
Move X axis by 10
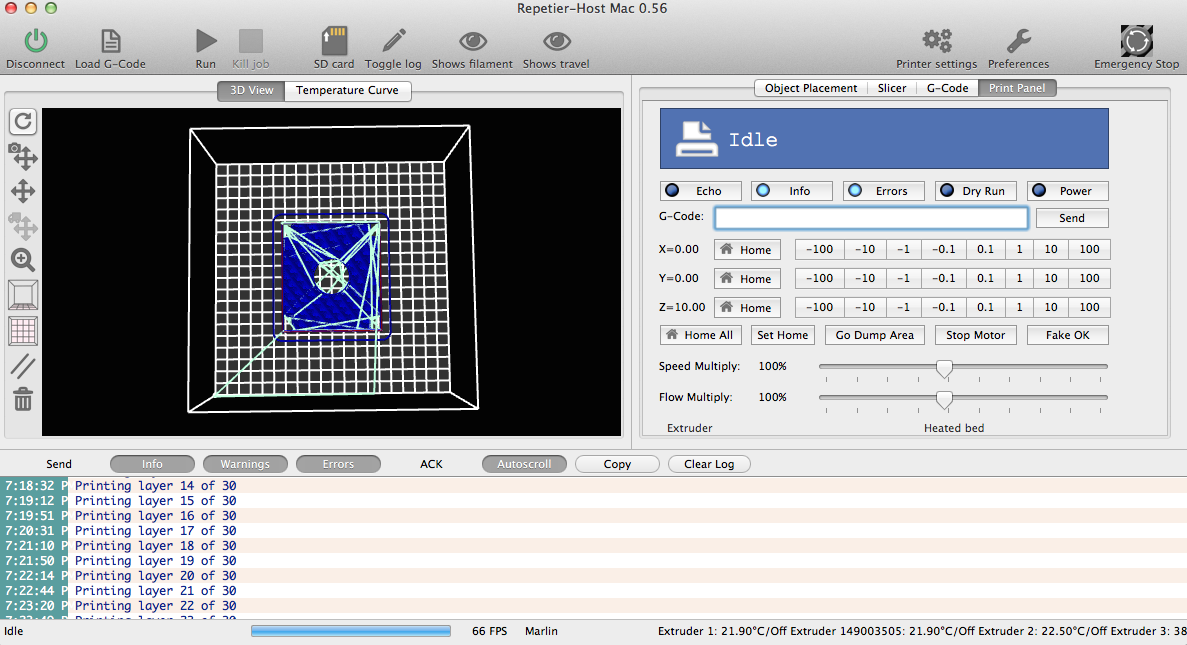point(1051,249)
